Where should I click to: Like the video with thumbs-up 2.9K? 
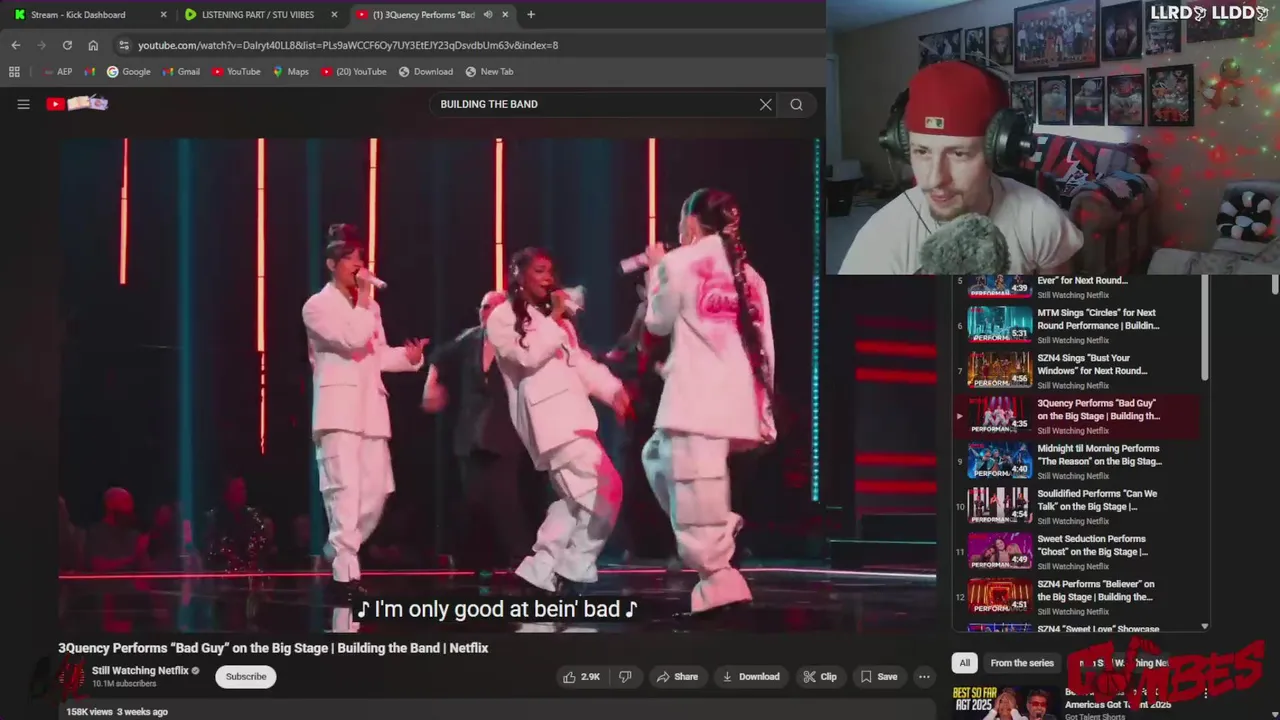pyautogui.click(x=581, y=677)
